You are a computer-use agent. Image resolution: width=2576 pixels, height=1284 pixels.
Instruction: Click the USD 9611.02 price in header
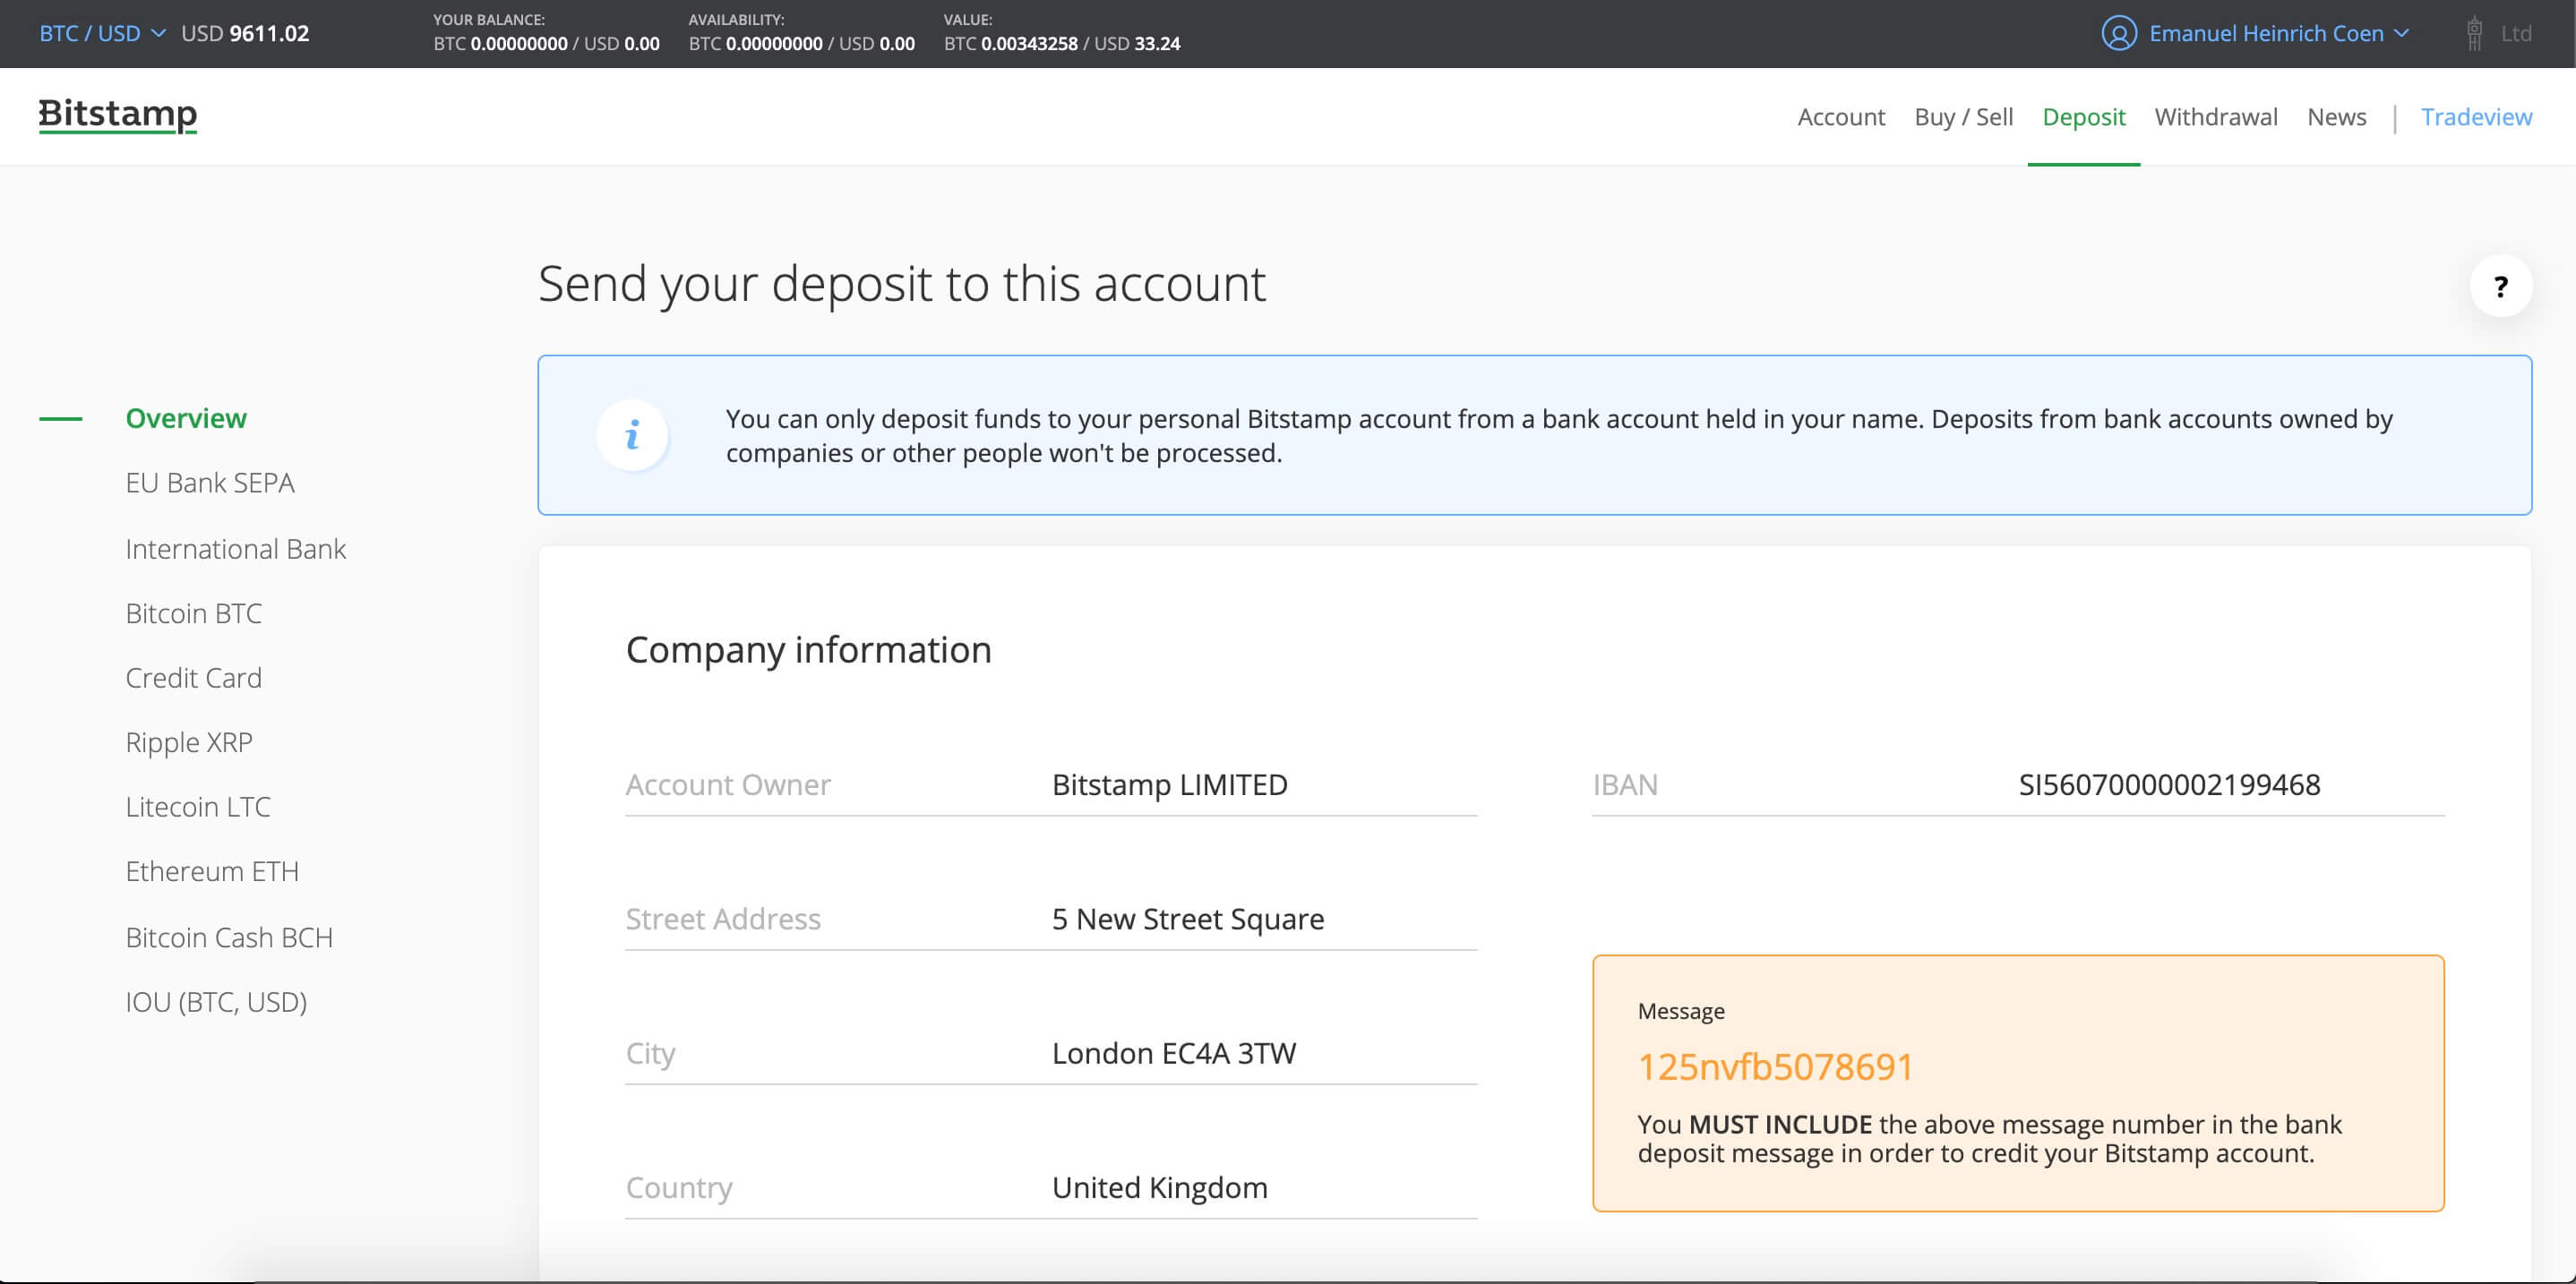pos(245,33)
